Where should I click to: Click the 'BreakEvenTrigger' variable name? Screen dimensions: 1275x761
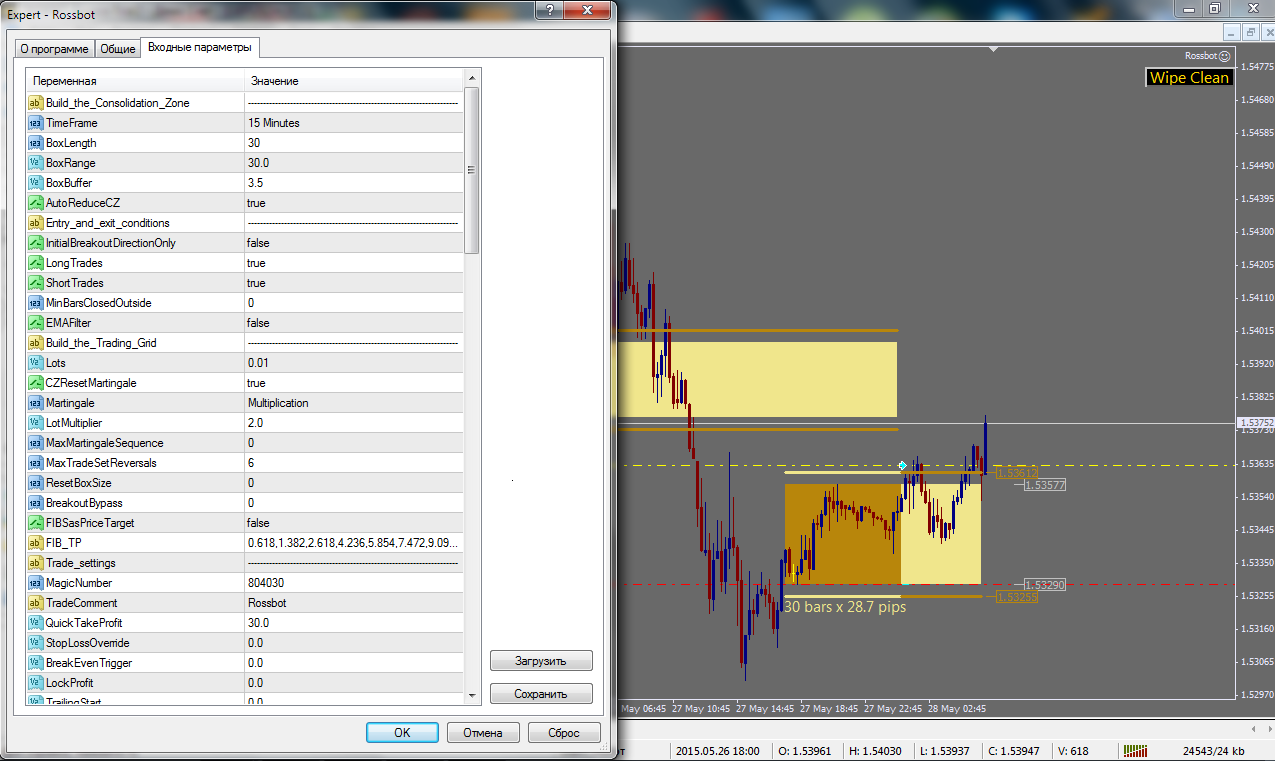point(89,663)
